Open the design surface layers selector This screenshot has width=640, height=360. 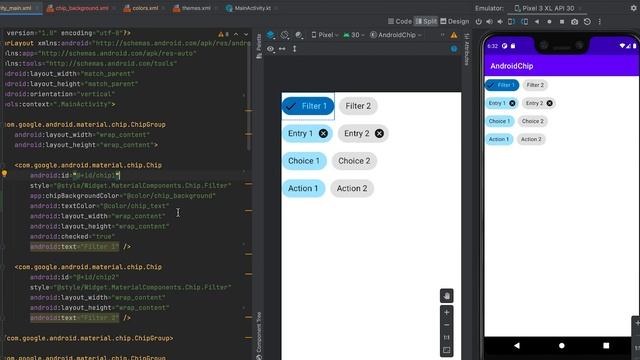point(271,35)
